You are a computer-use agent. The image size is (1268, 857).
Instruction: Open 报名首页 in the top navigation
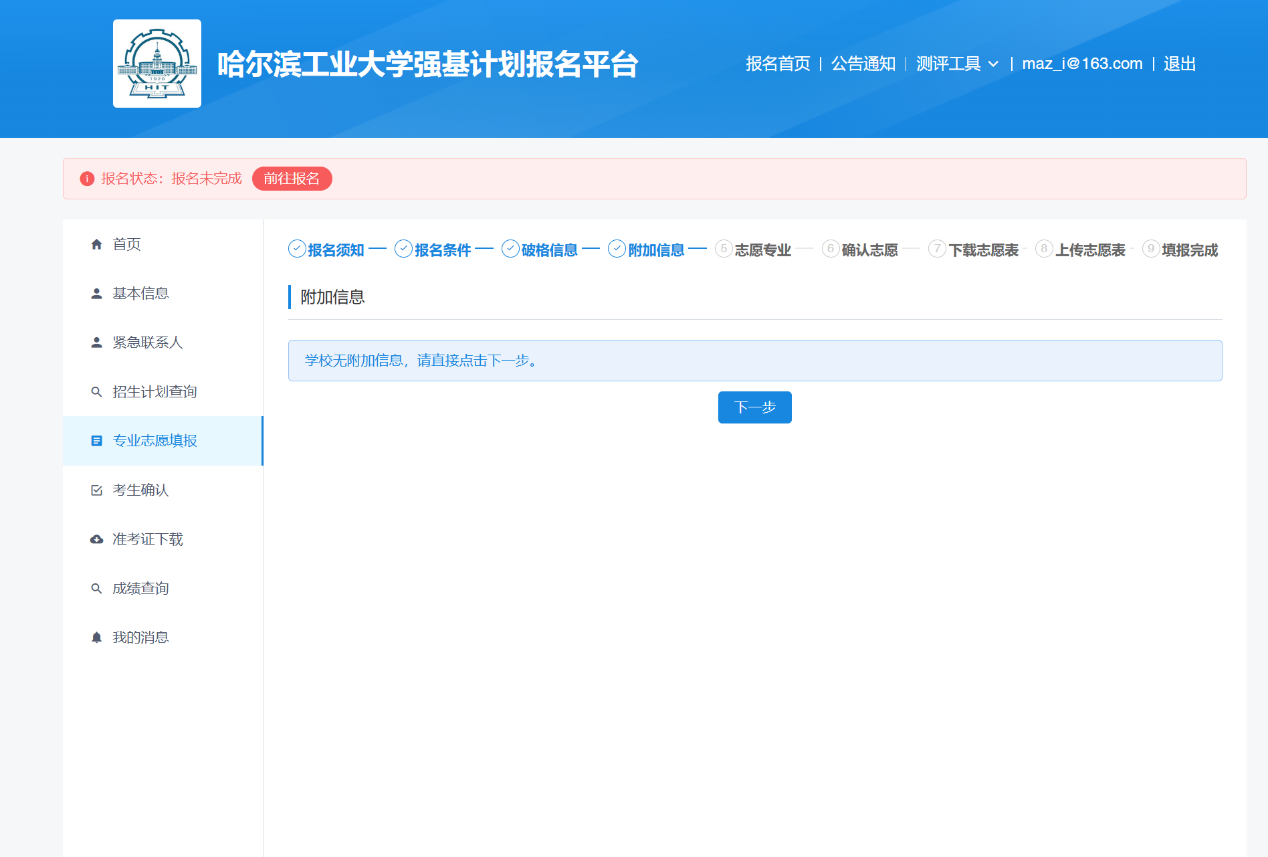tap(778, 64)
